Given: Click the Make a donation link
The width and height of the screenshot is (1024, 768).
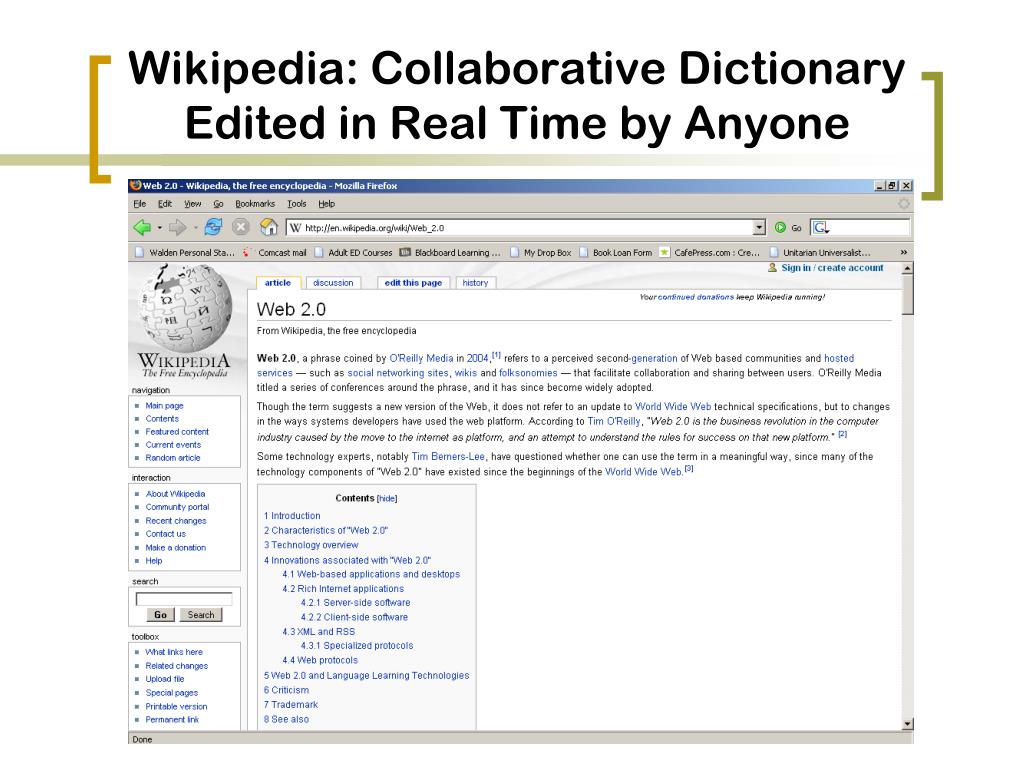Looking at the screenshot, I should coord(176,547).
